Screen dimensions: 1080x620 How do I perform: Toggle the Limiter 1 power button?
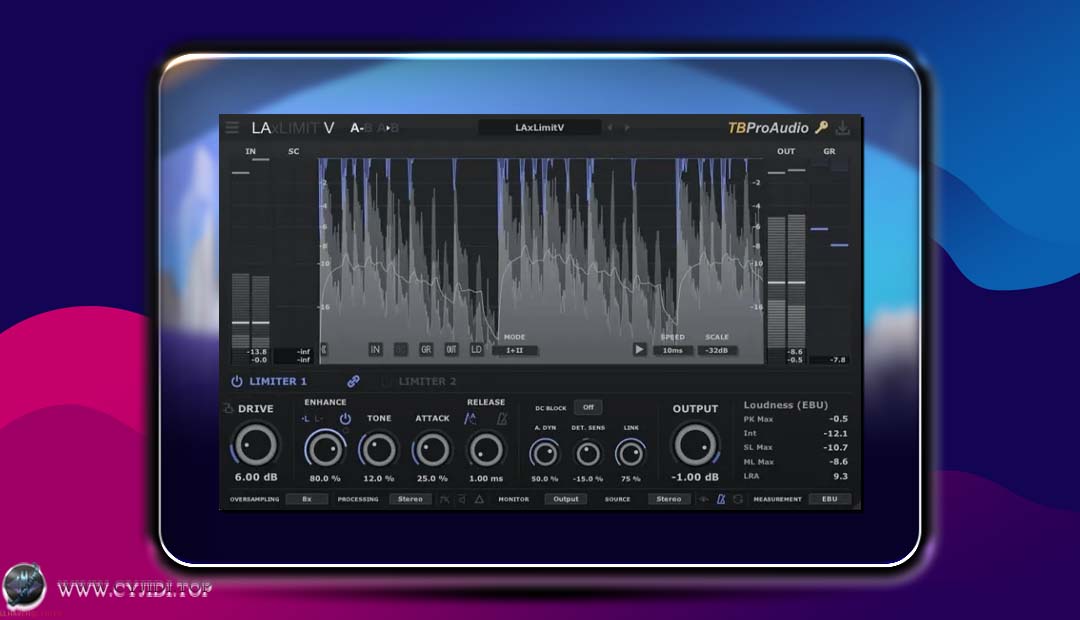[x=236, y=381]
